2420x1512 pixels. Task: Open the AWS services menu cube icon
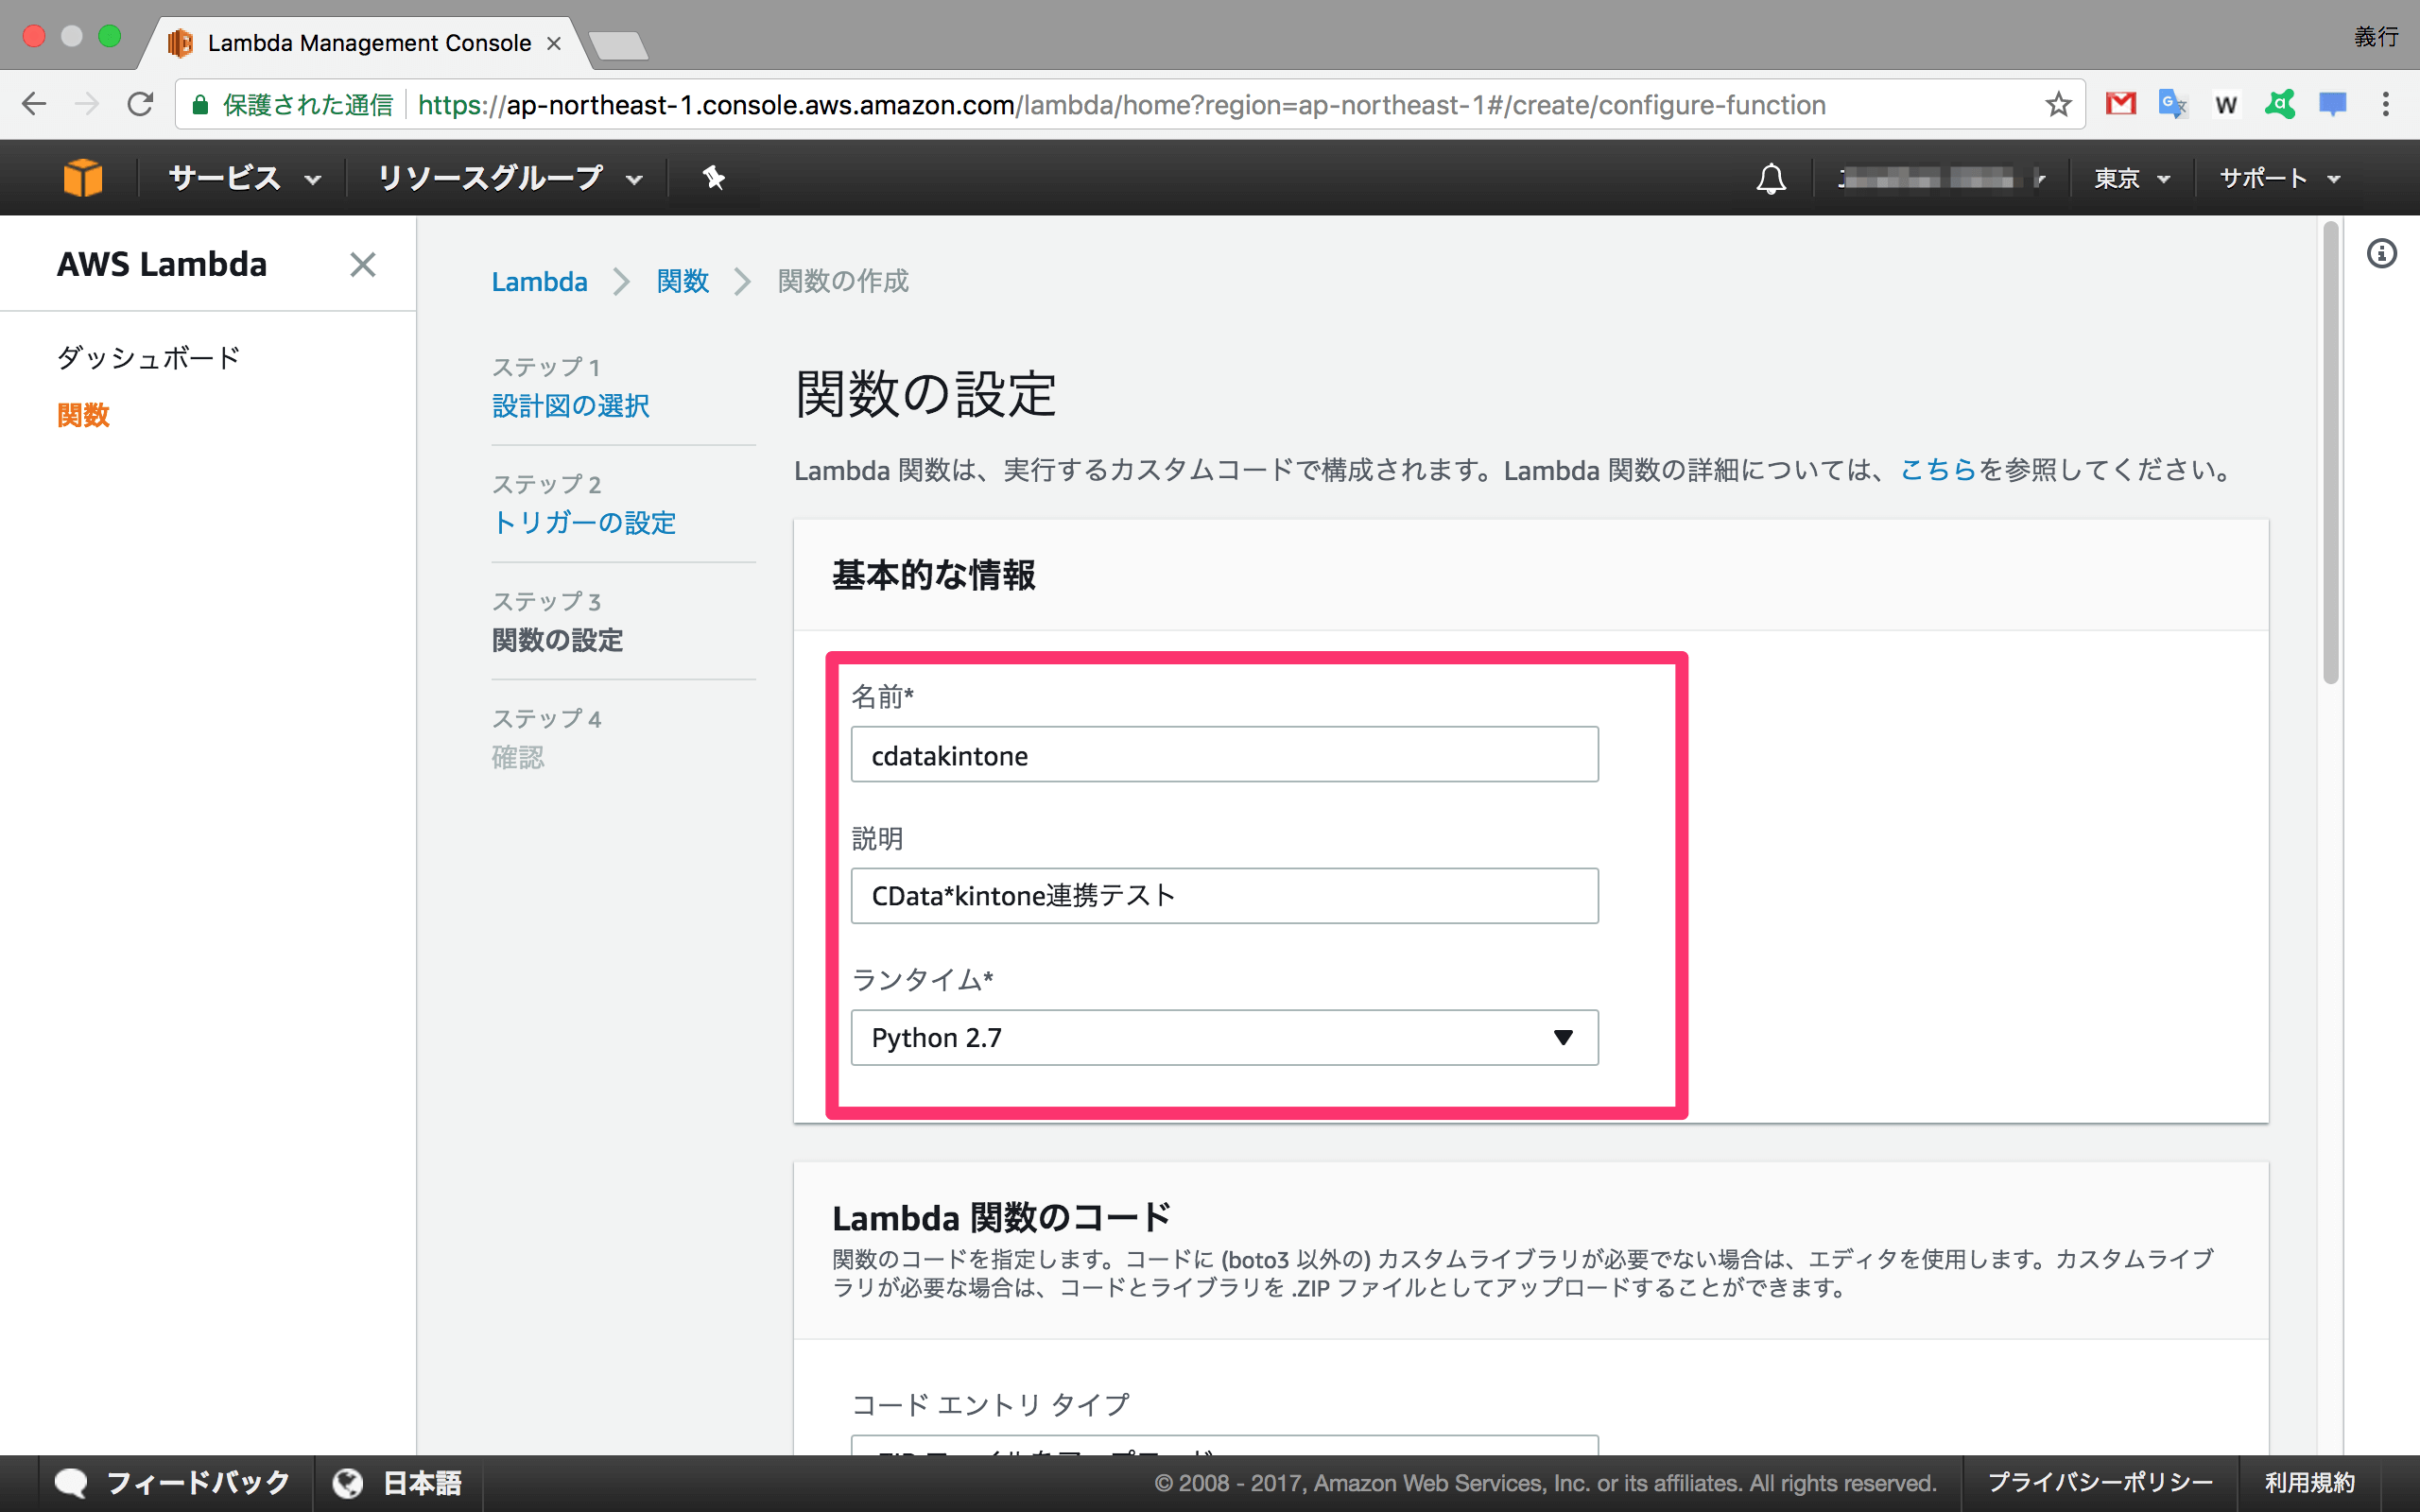point(84,177)
